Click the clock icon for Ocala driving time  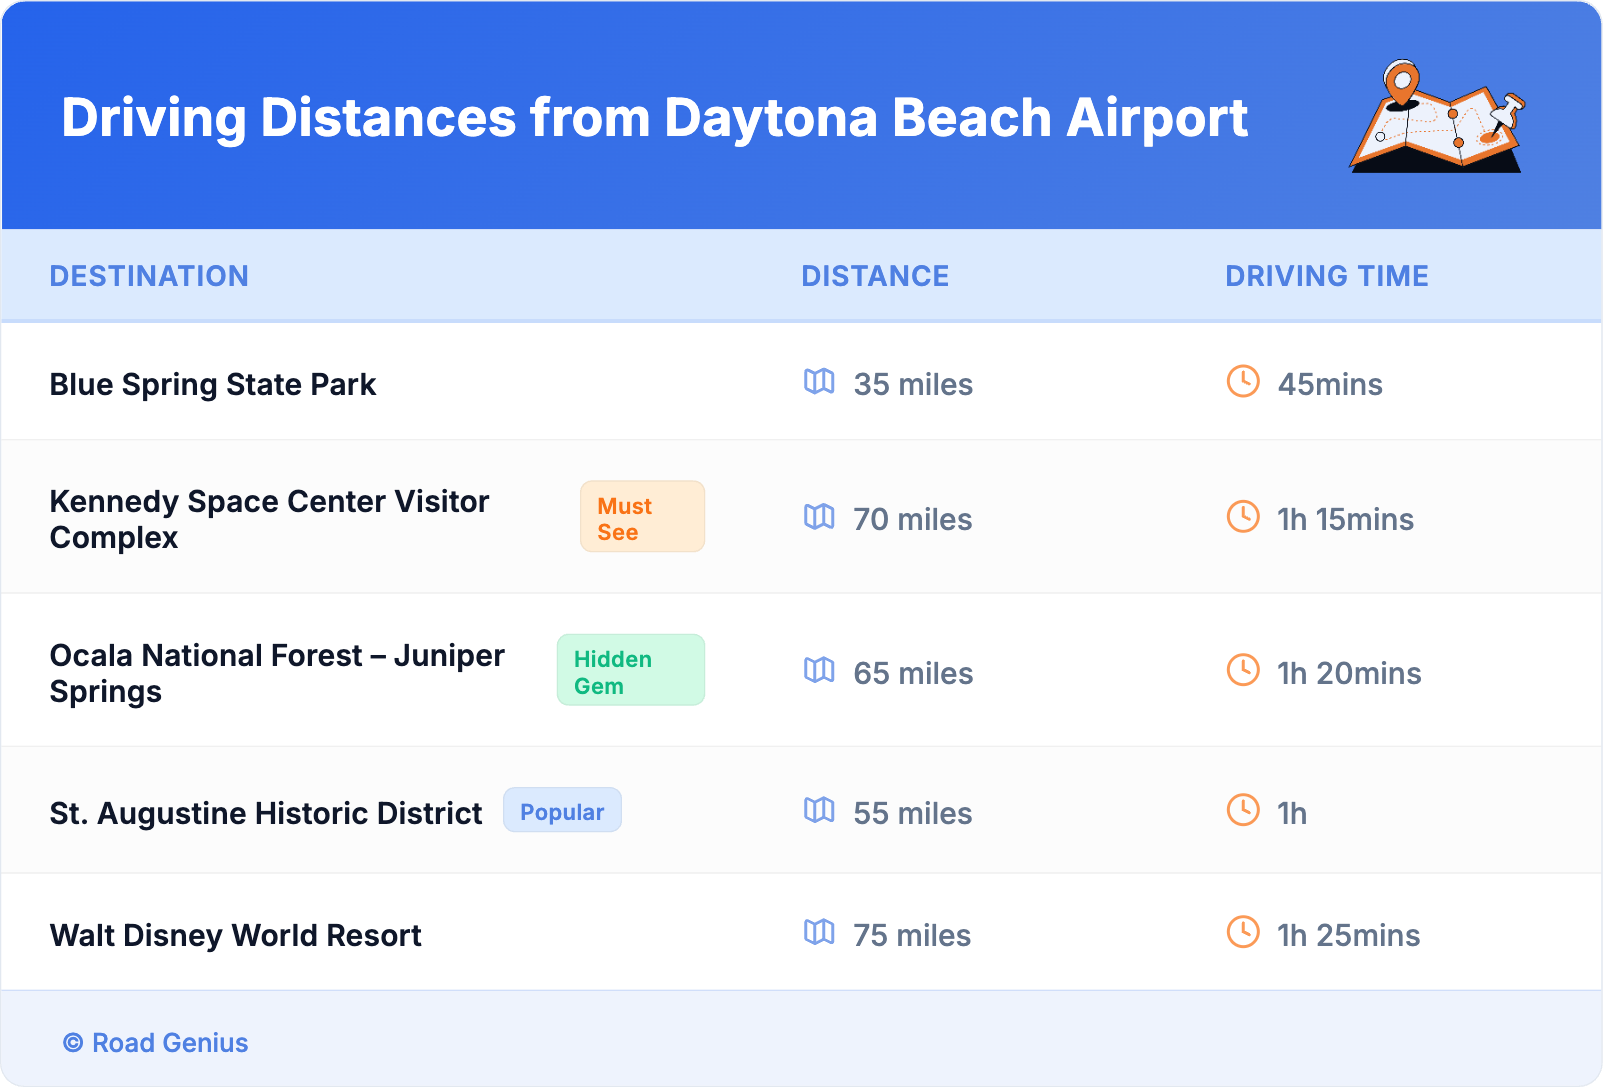tap(1242, 671)
